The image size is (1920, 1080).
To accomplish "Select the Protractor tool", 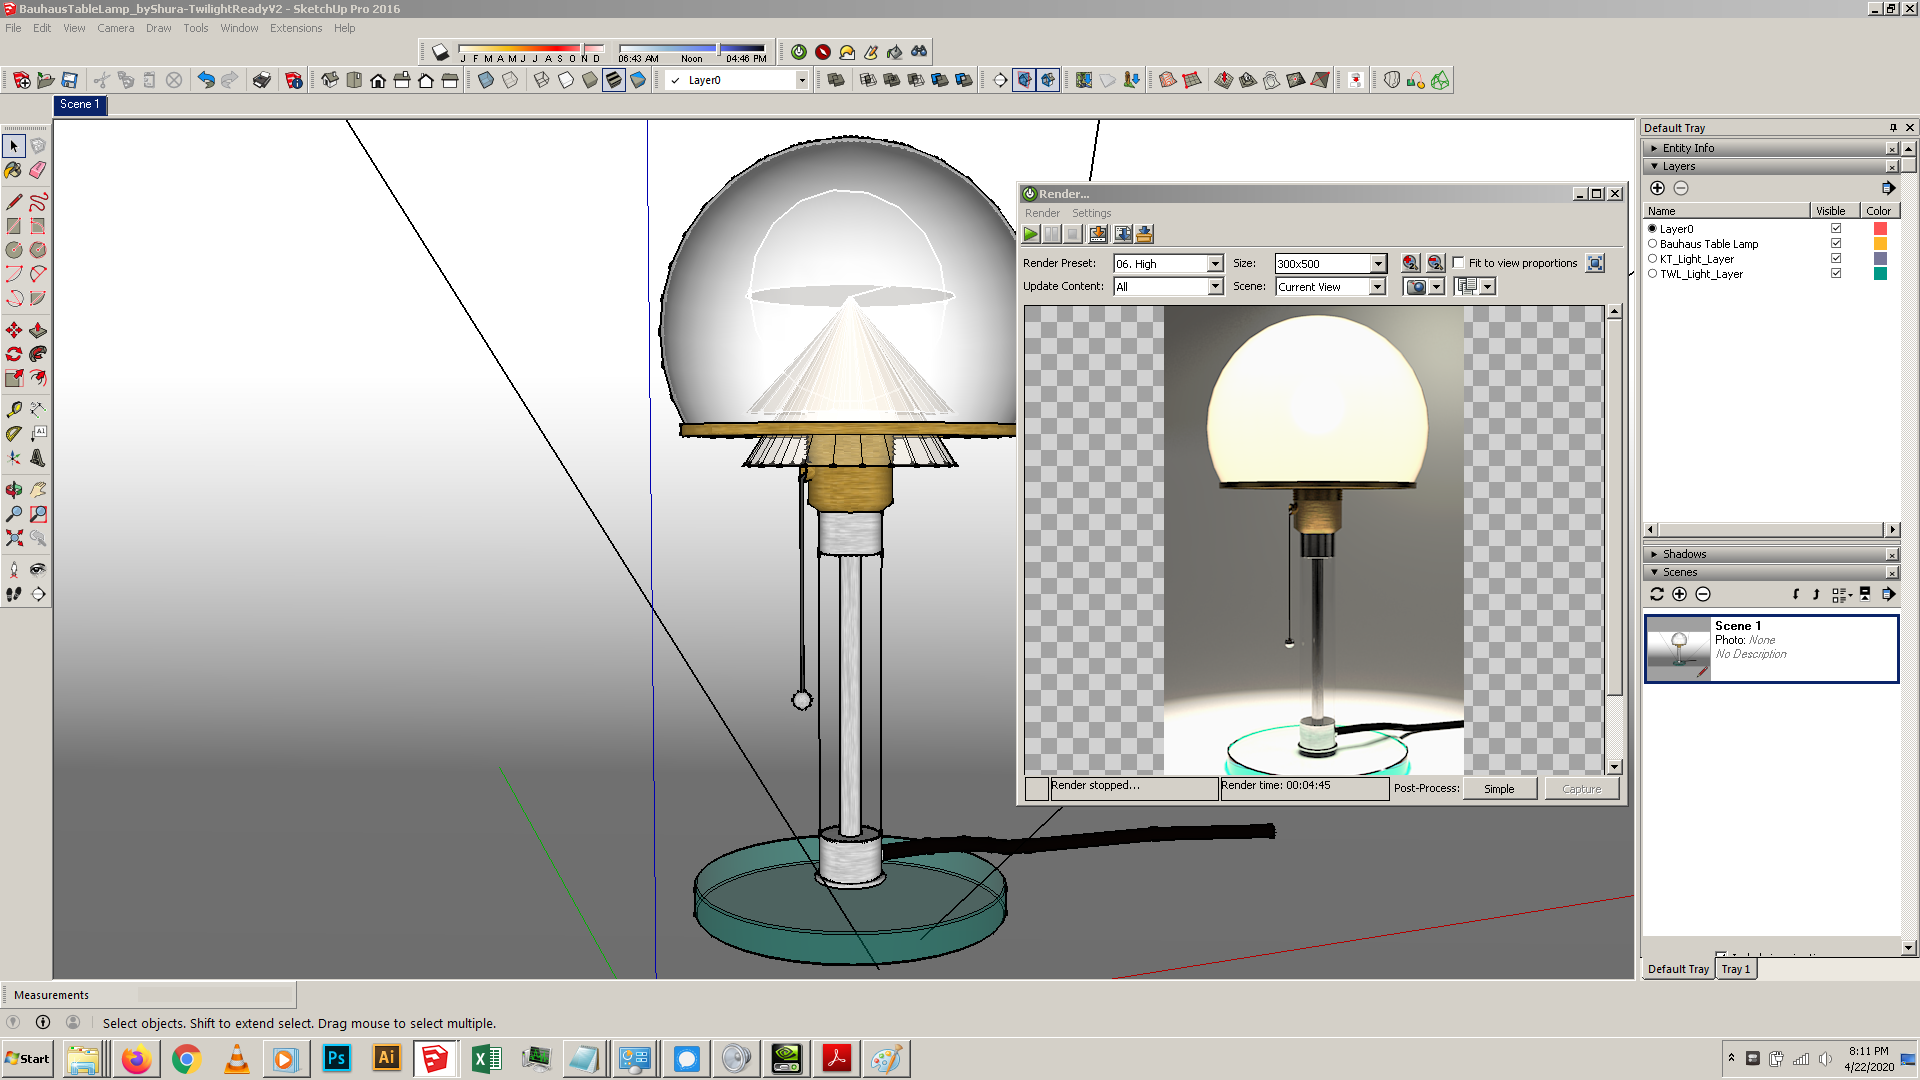I will click(x=14, y=433).
